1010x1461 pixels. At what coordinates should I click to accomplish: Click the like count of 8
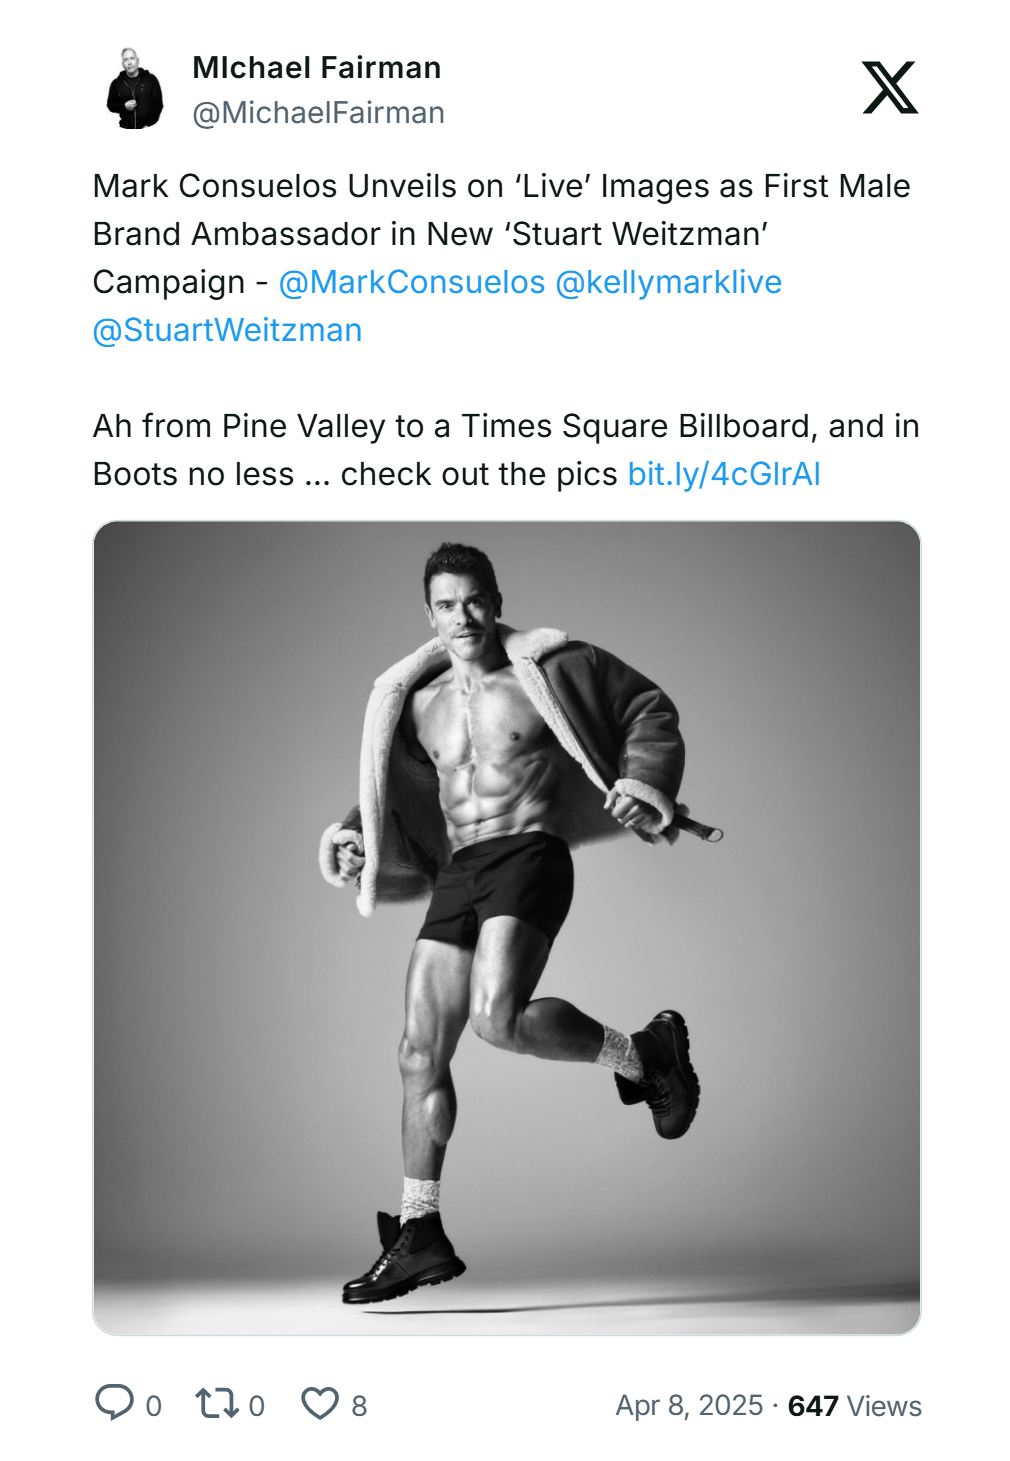coord(359,1406)
